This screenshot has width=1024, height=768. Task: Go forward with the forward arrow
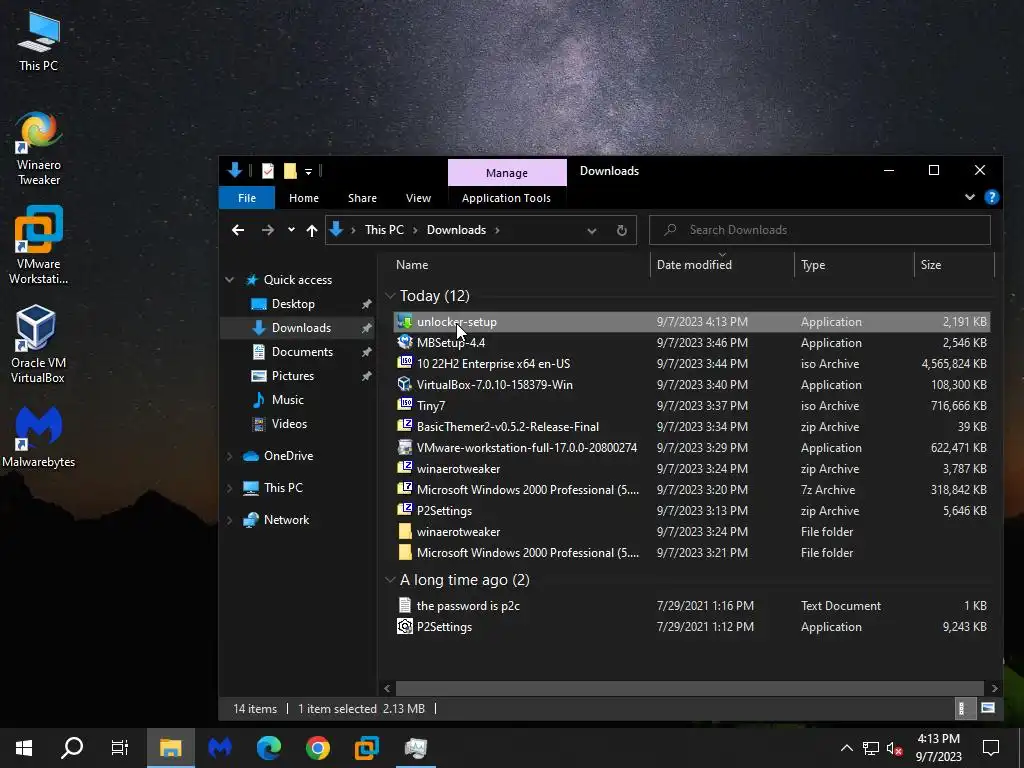tap(268, 230)
